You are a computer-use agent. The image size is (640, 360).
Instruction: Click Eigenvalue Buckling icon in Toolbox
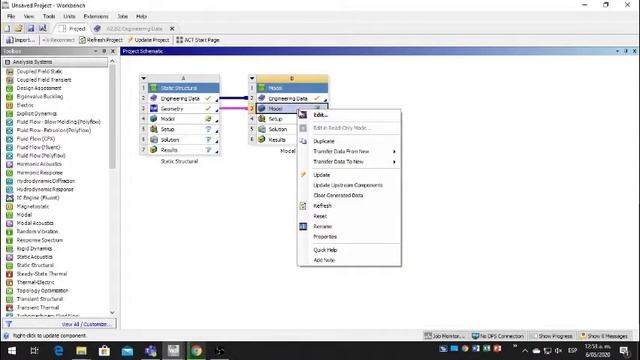click(x=9, y=97)
